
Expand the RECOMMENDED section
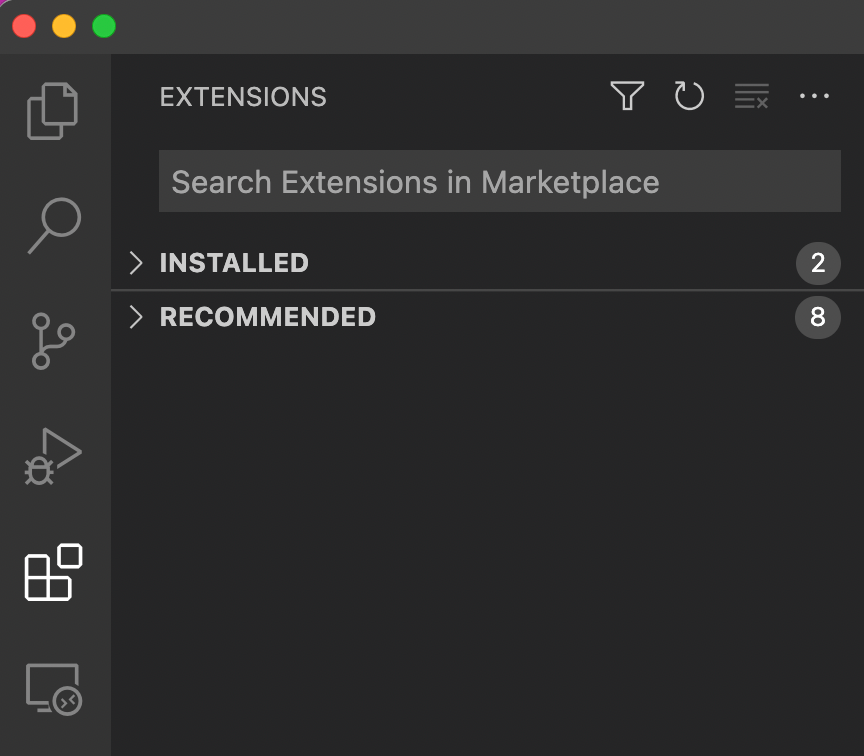136,317
